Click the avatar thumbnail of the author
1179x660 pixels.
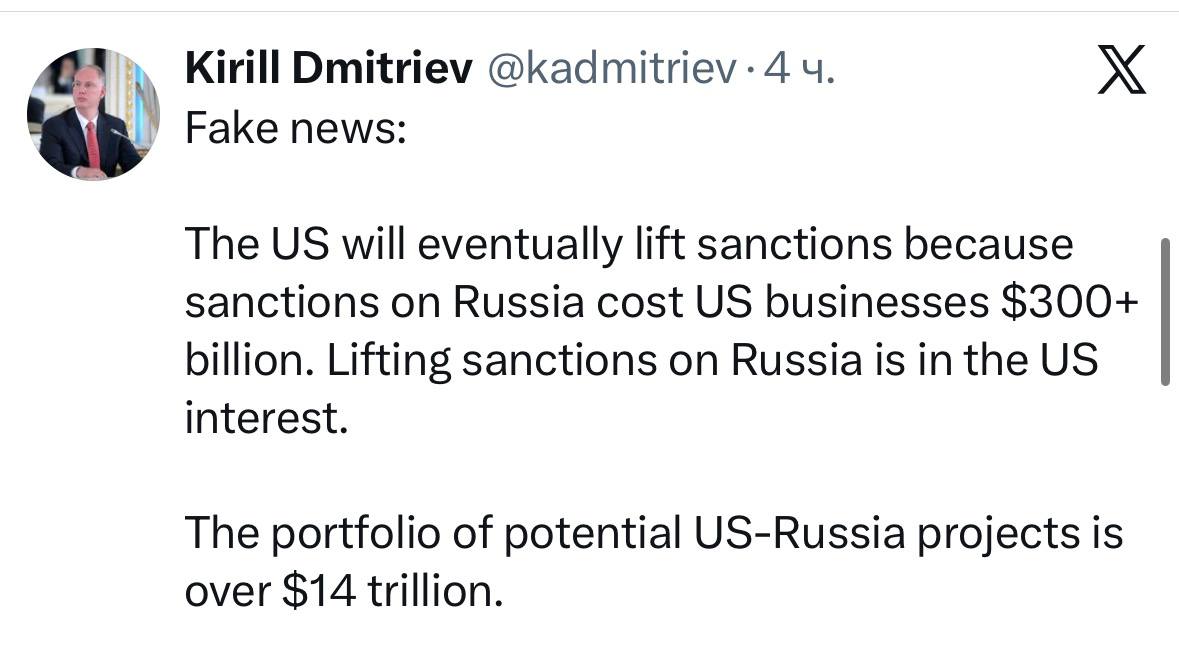93,113
